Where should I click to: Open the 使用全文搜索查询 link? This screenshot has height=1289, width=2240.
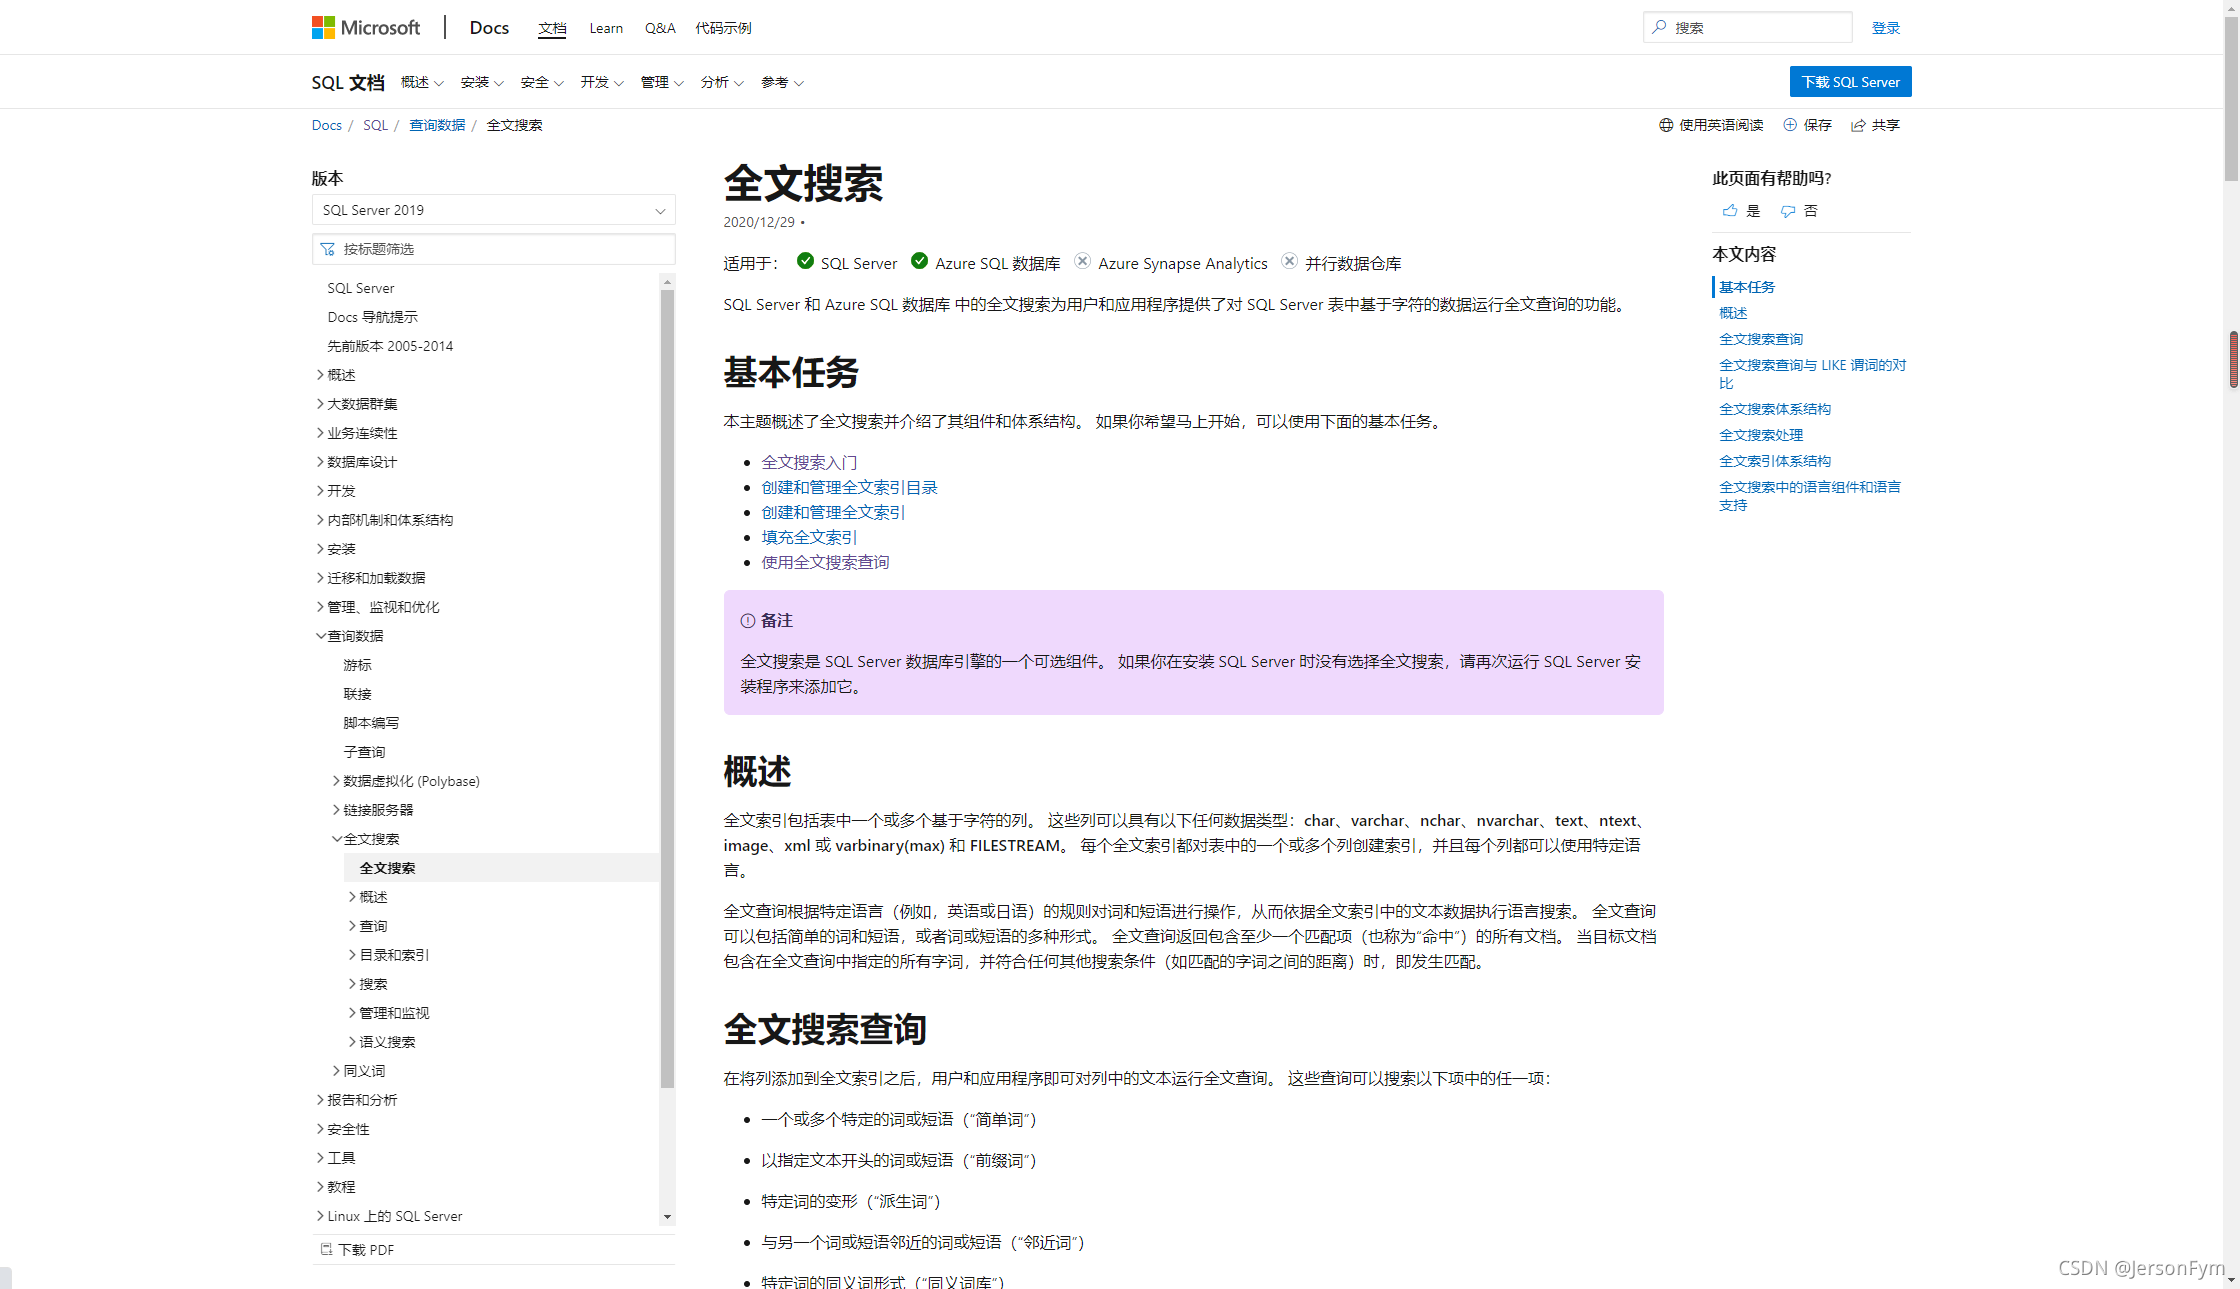(825, 562)
